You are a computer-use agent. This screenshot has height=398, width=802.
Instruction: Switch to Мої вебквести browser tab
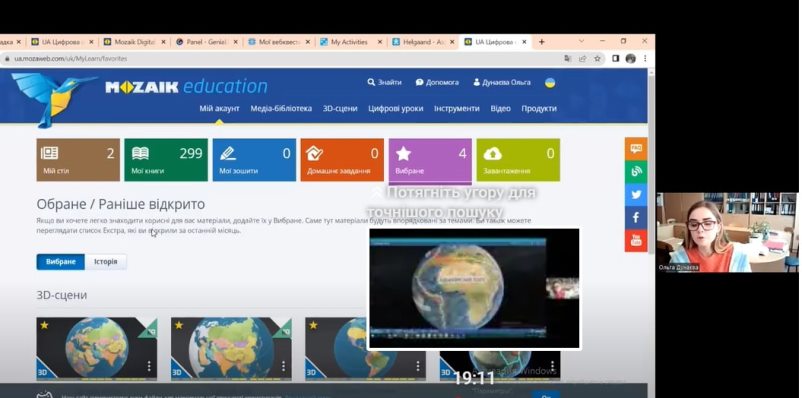click(279, 42)
